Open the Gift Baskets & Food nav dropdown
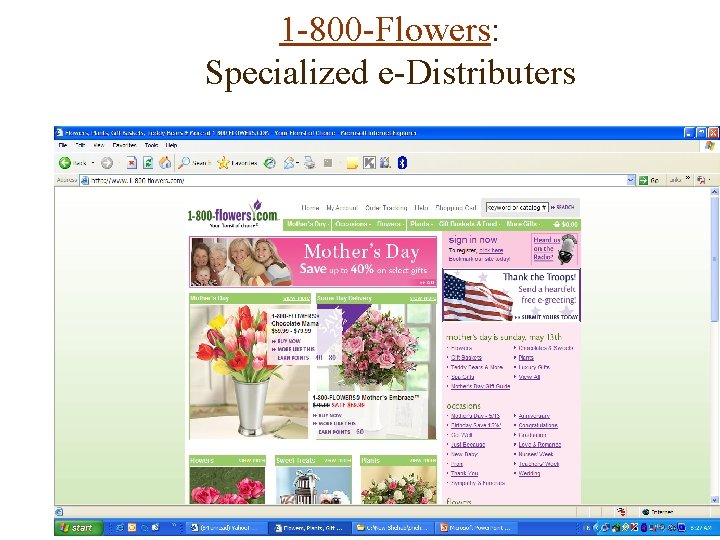The height and width of the screenshot is (540, 720). point(469,224)
